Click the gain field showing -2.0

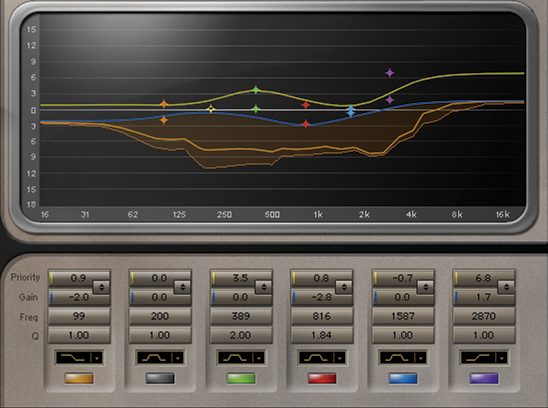(x=79, y=297)
